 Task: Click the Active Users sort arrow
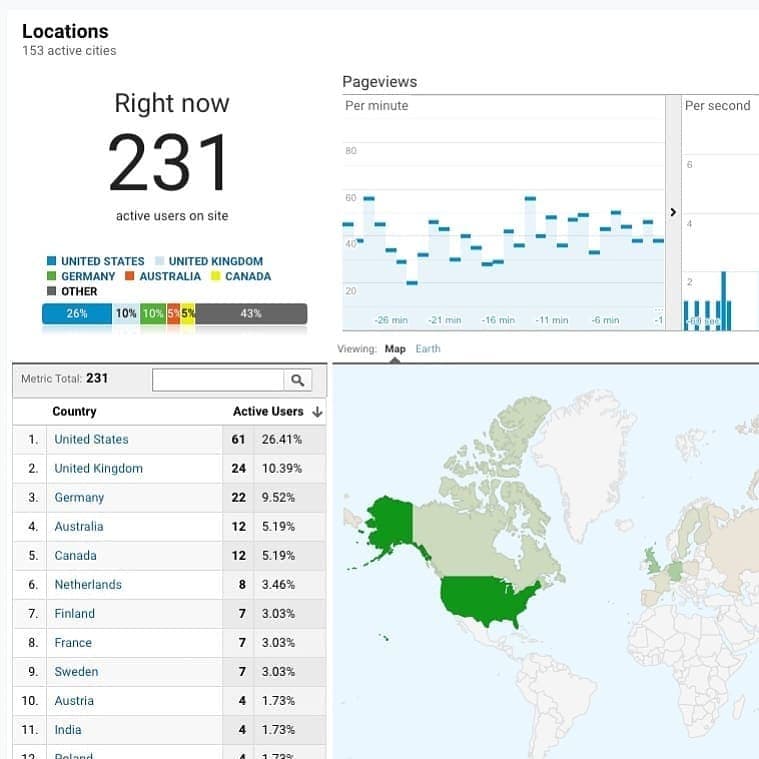point(317,412)
